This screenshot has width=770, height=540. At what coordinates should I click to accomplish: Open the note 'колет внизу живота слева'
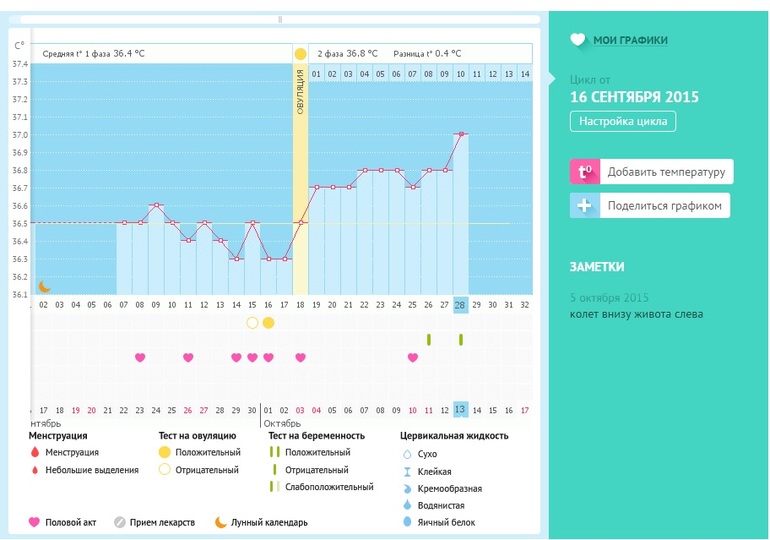[636, 314]
